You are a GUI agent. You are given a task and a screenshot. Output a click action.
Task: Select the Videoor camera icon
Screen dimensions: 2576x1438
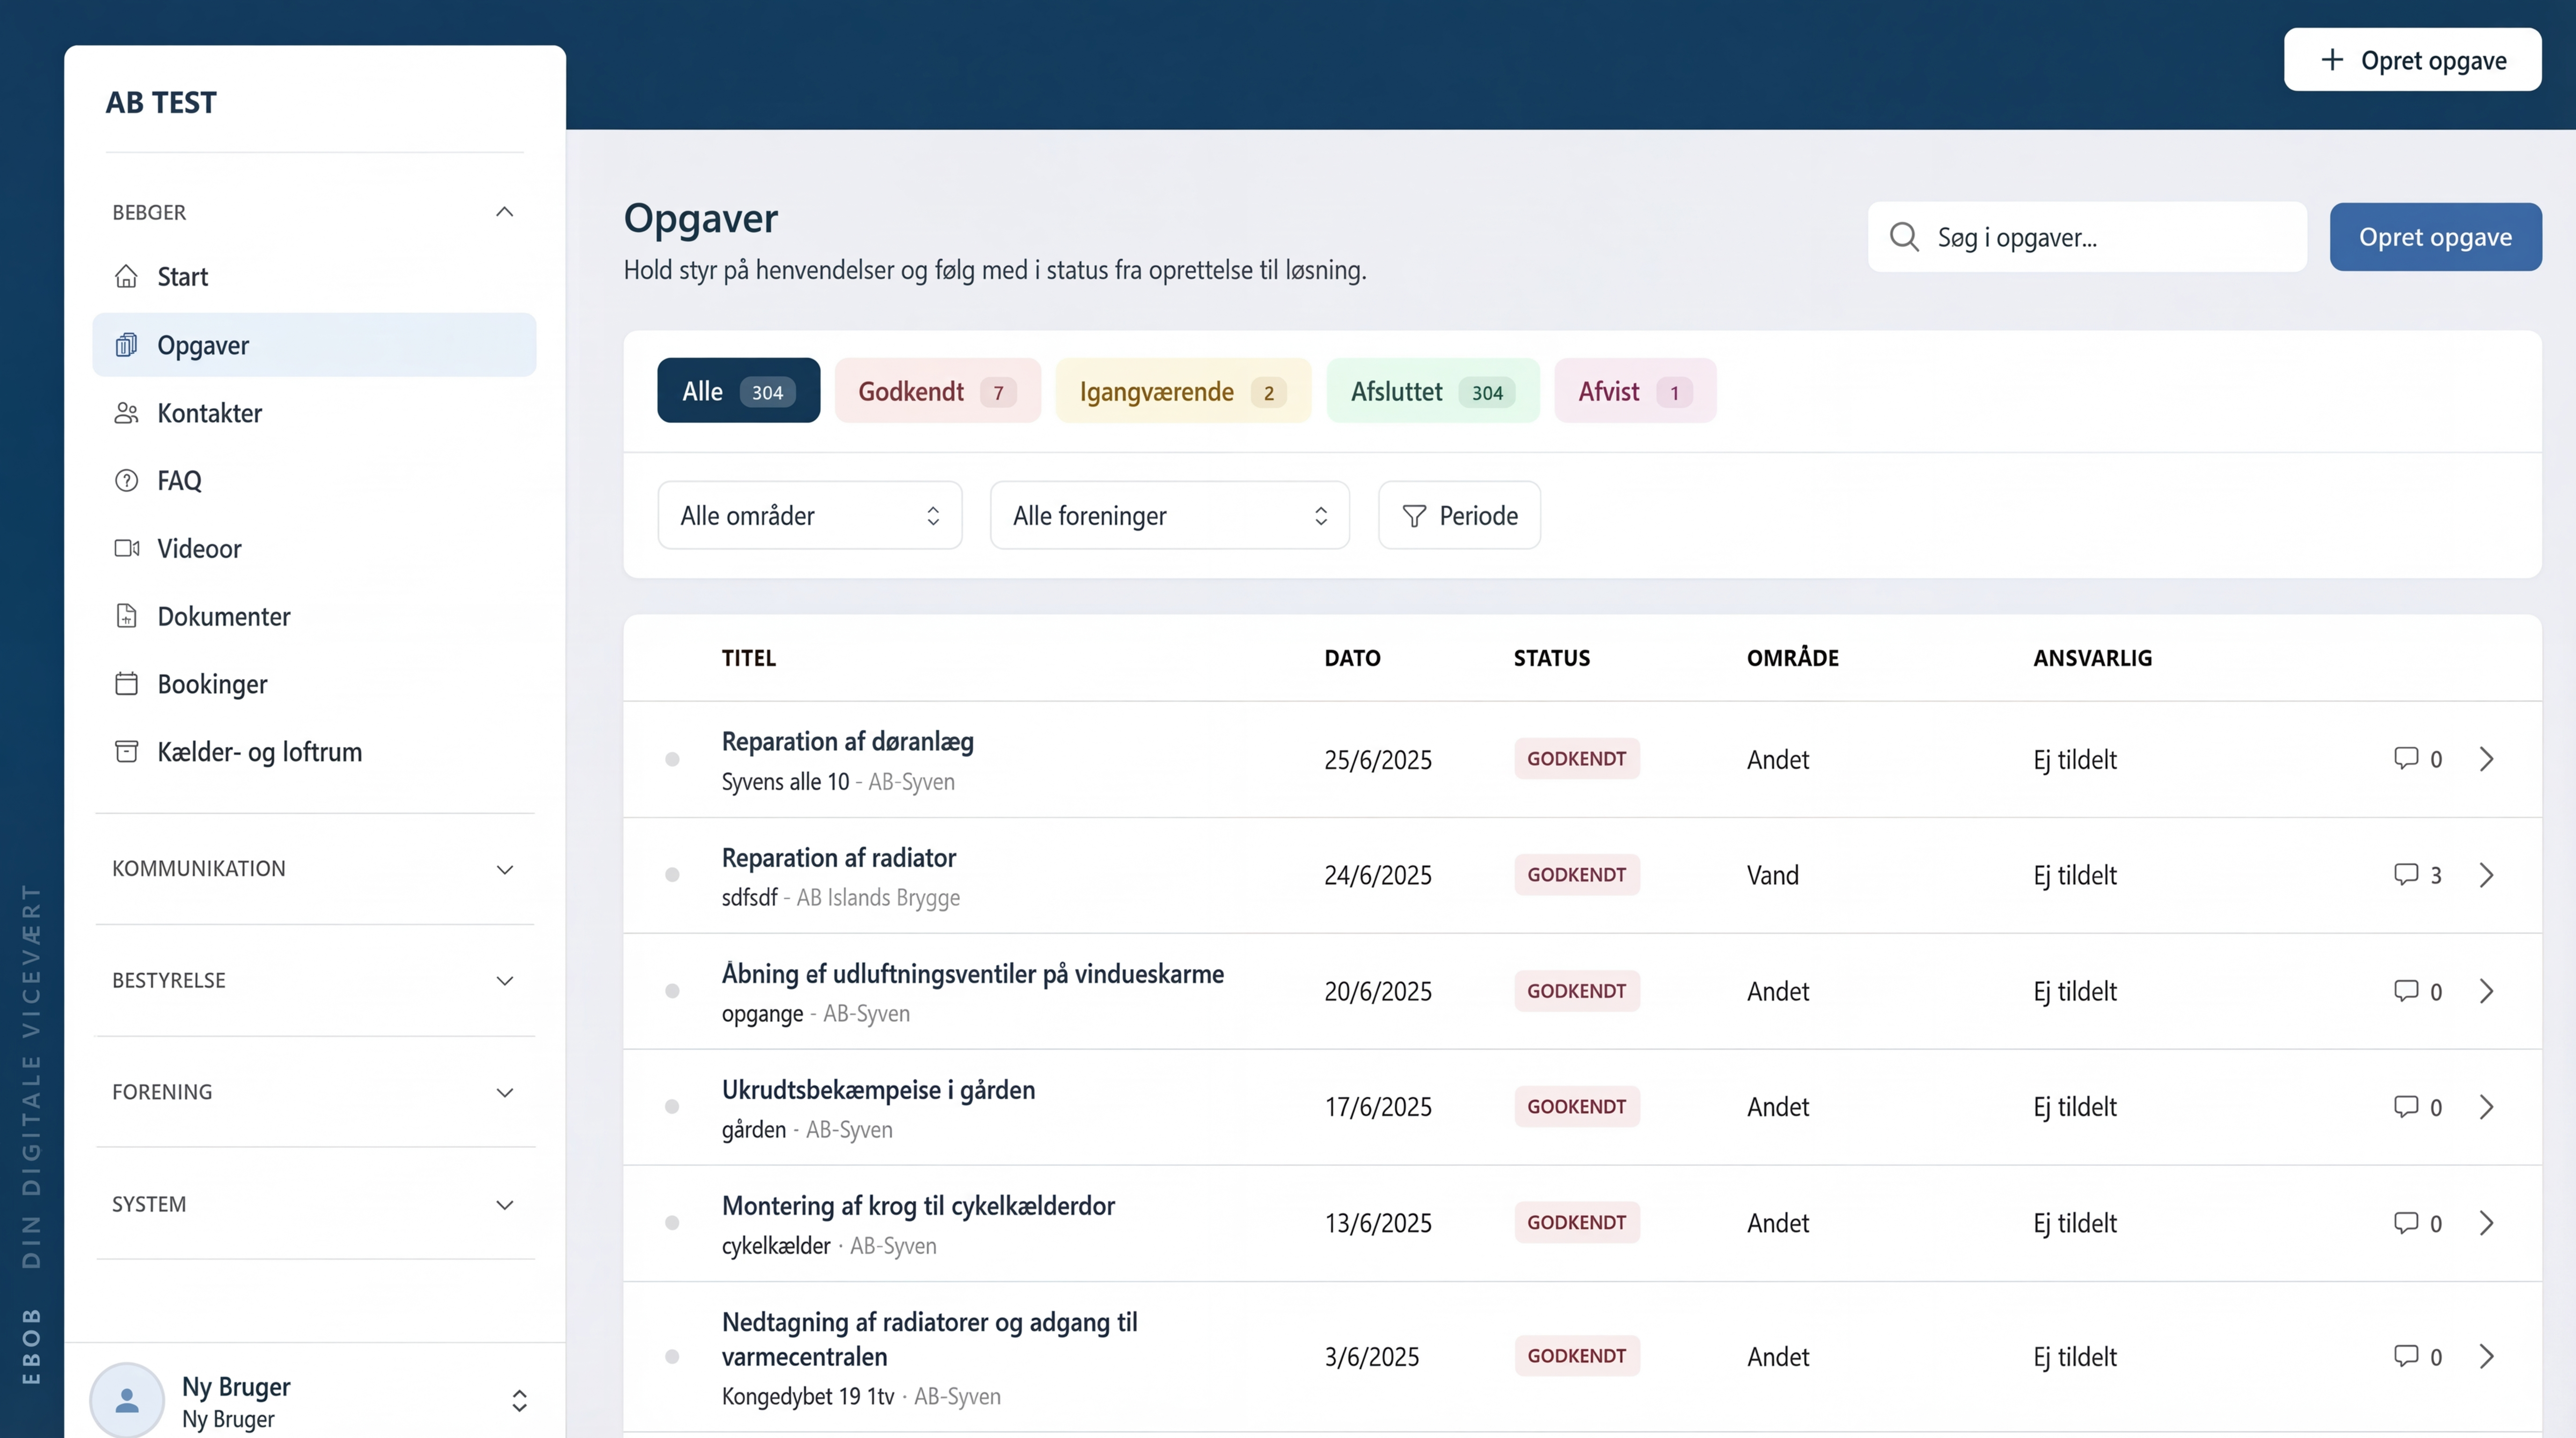click(127, 548)
